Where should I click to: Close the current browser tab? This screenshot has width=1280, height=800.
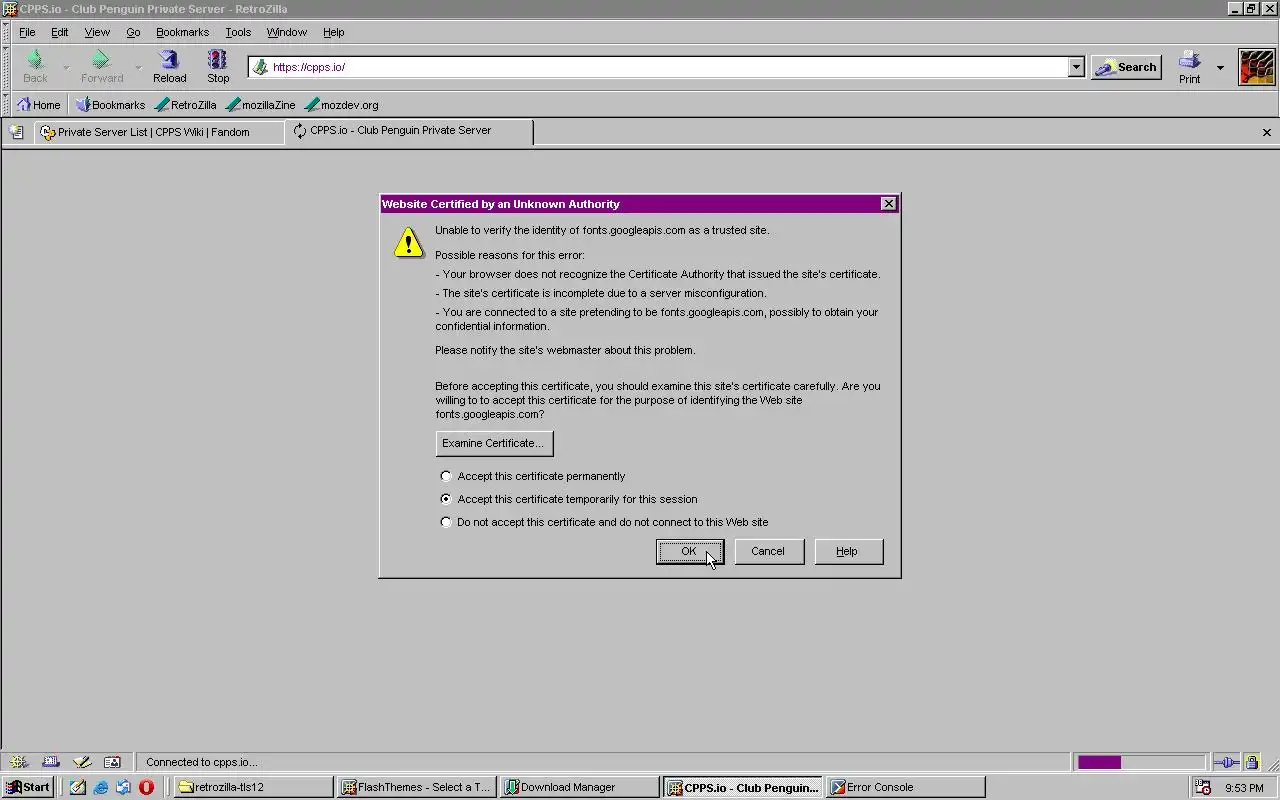(1266, 132)
